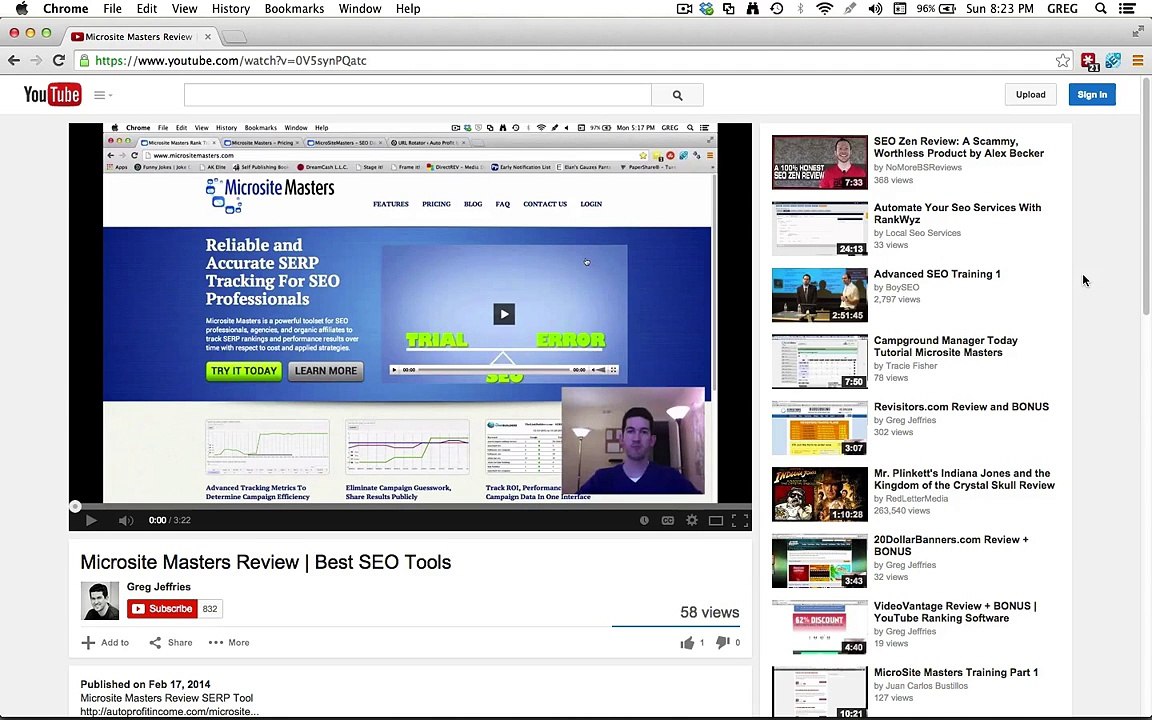The height and width of the screenshot is (720, 1152).
Task: Click the YouTube logo
Action: [x=52, y=94]
